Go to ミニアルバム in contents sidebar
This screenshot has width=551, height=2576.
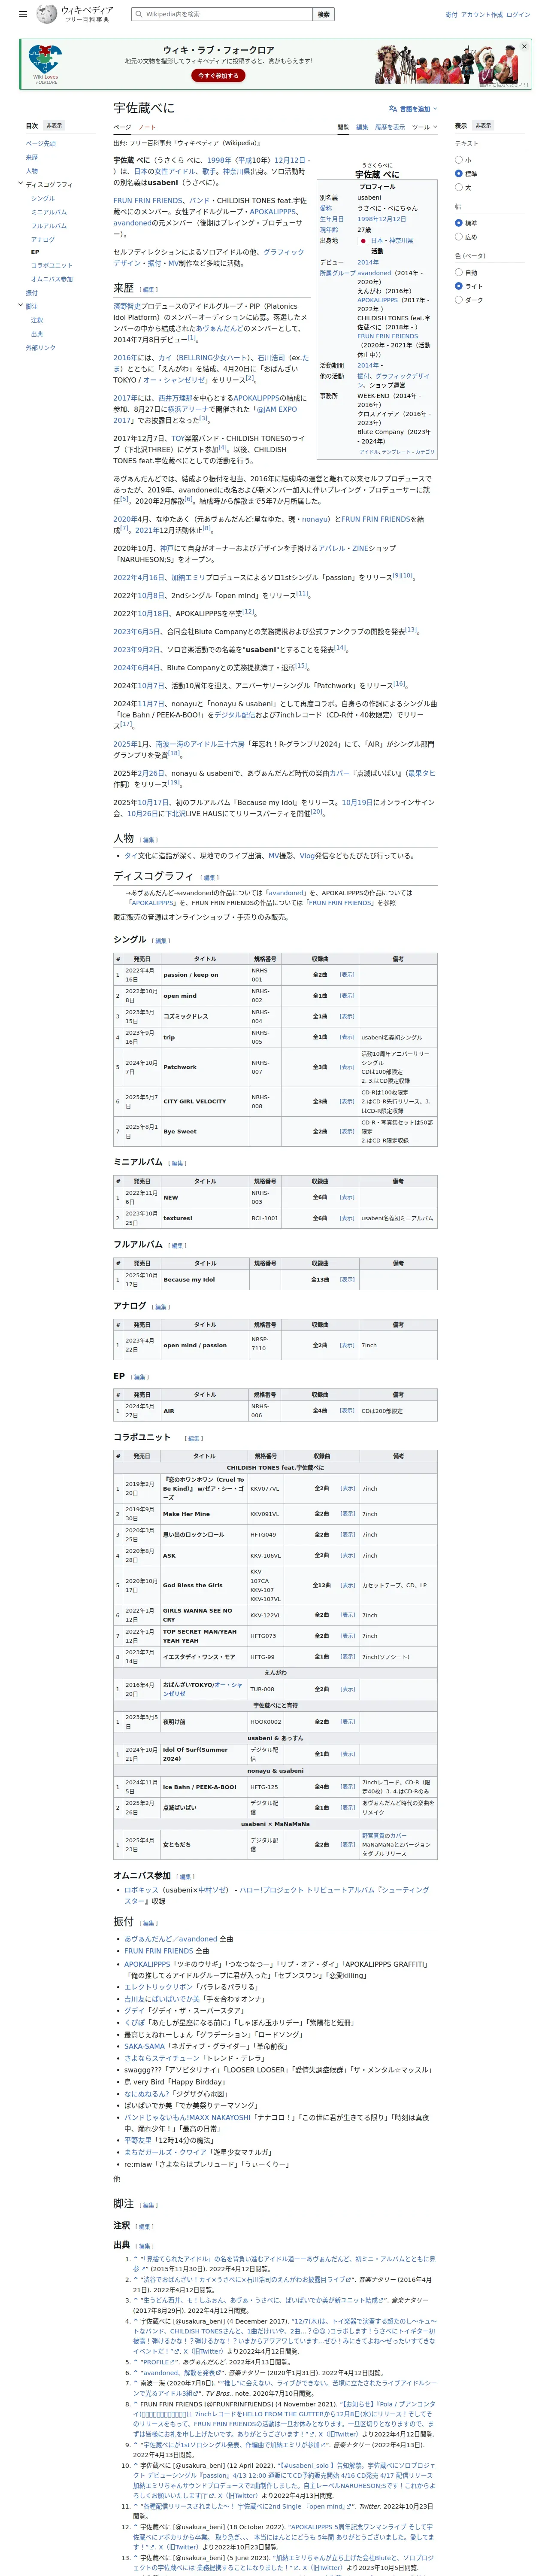point(49,212)
